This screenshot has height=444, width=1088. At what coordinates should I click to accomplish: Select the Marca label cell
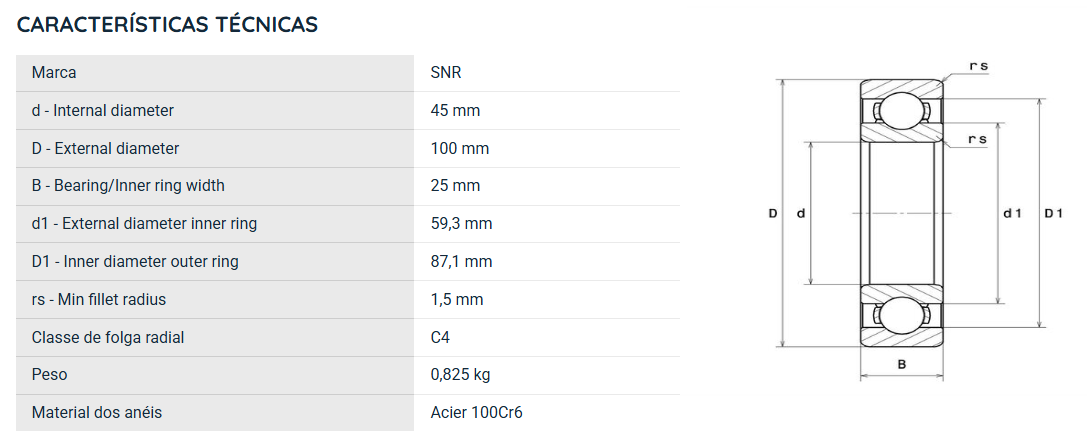pyautogui.click(x=215, y=73)
